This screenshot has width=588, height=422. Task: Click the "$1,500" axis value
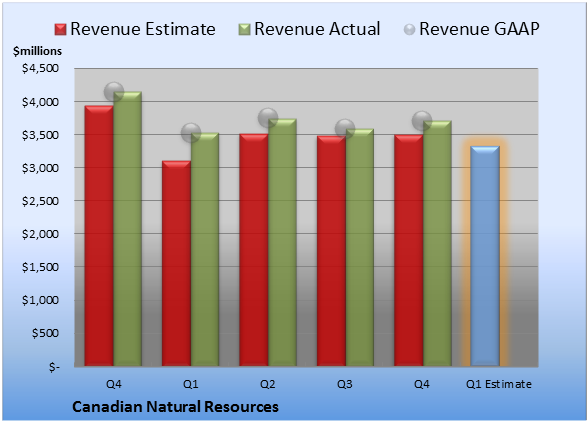40,267
